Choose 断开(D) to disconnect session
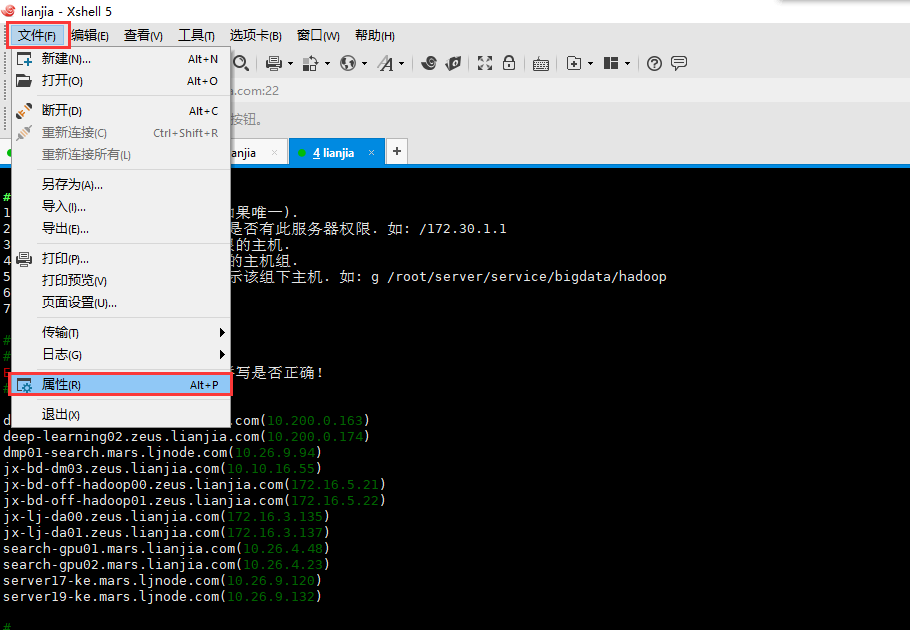 coord(121,111)
